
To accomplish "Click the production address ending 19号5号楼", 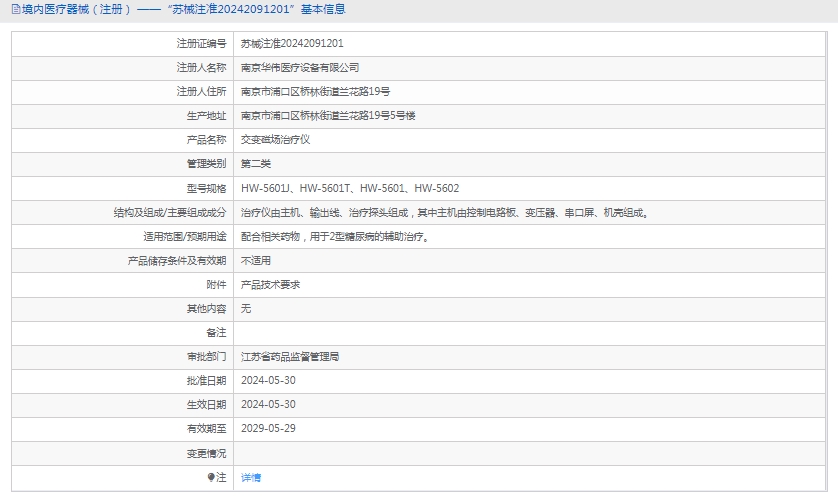I will [328, 116].
